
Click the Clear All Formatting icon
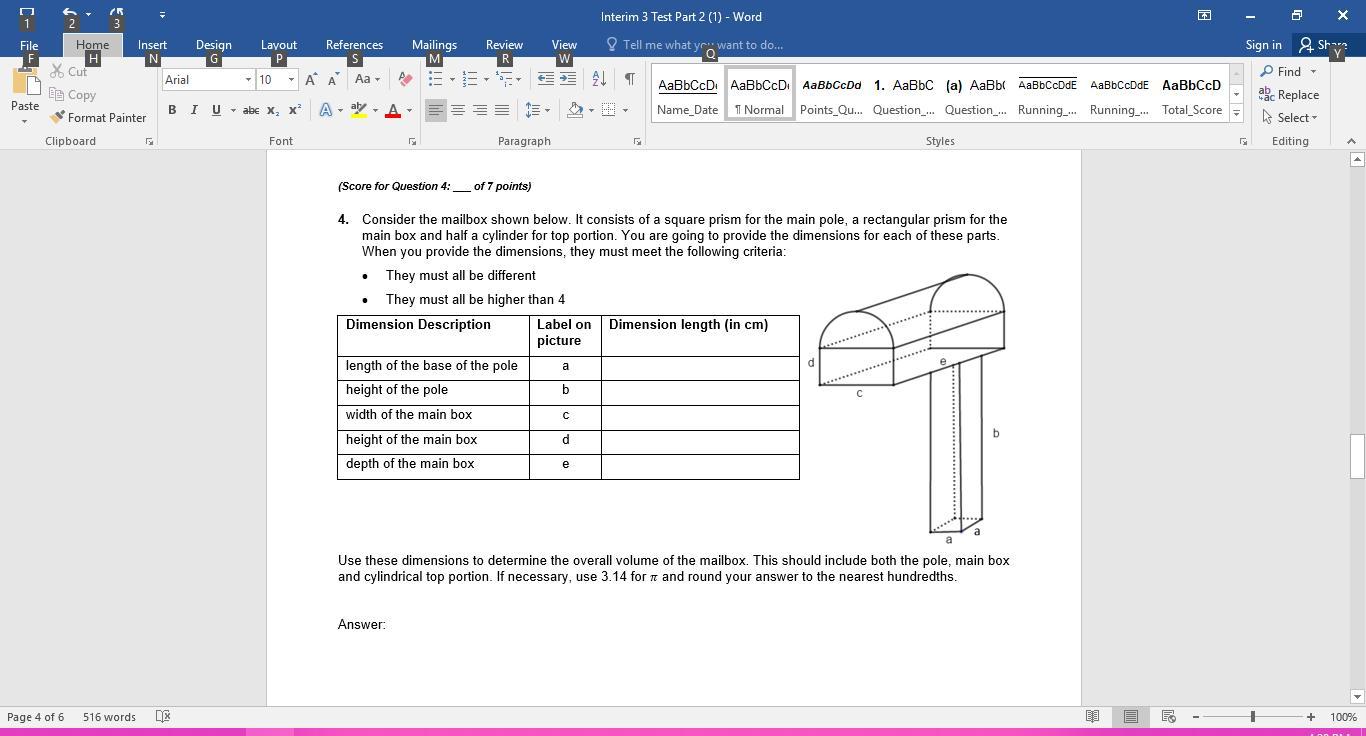pyautogui.click(x=405, y=79)
